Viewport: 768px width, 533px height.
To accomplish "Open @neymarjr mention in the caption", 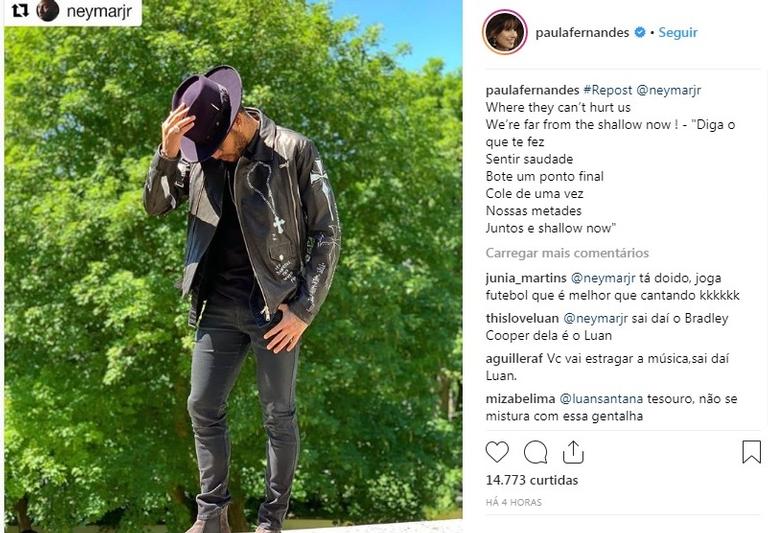I will click(669, 90).
